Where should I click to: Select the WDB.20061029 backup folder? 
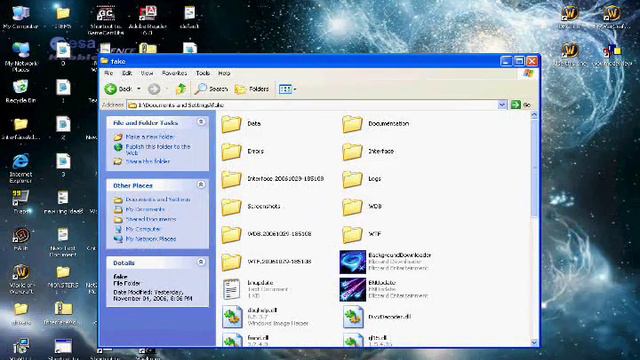pos(231,234)
